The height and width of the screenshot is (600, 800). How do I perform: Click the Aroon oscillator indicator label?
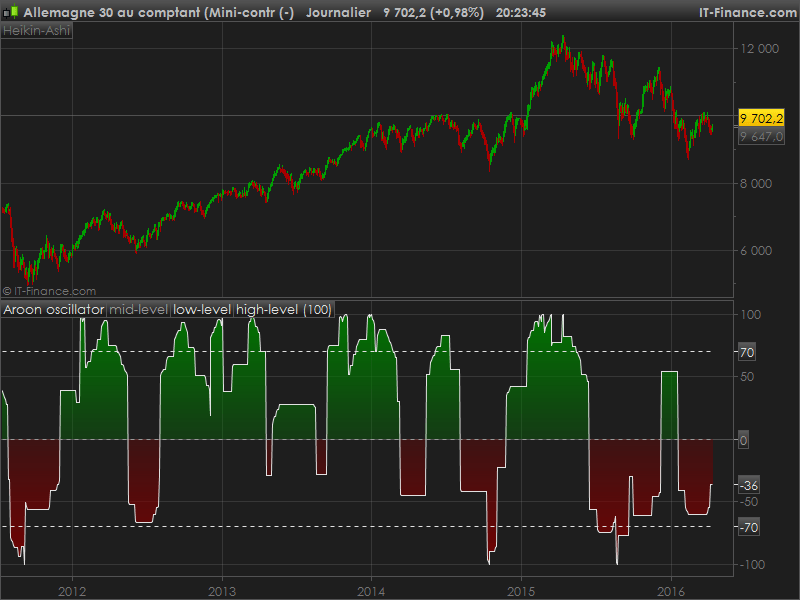tap(54, 310)
